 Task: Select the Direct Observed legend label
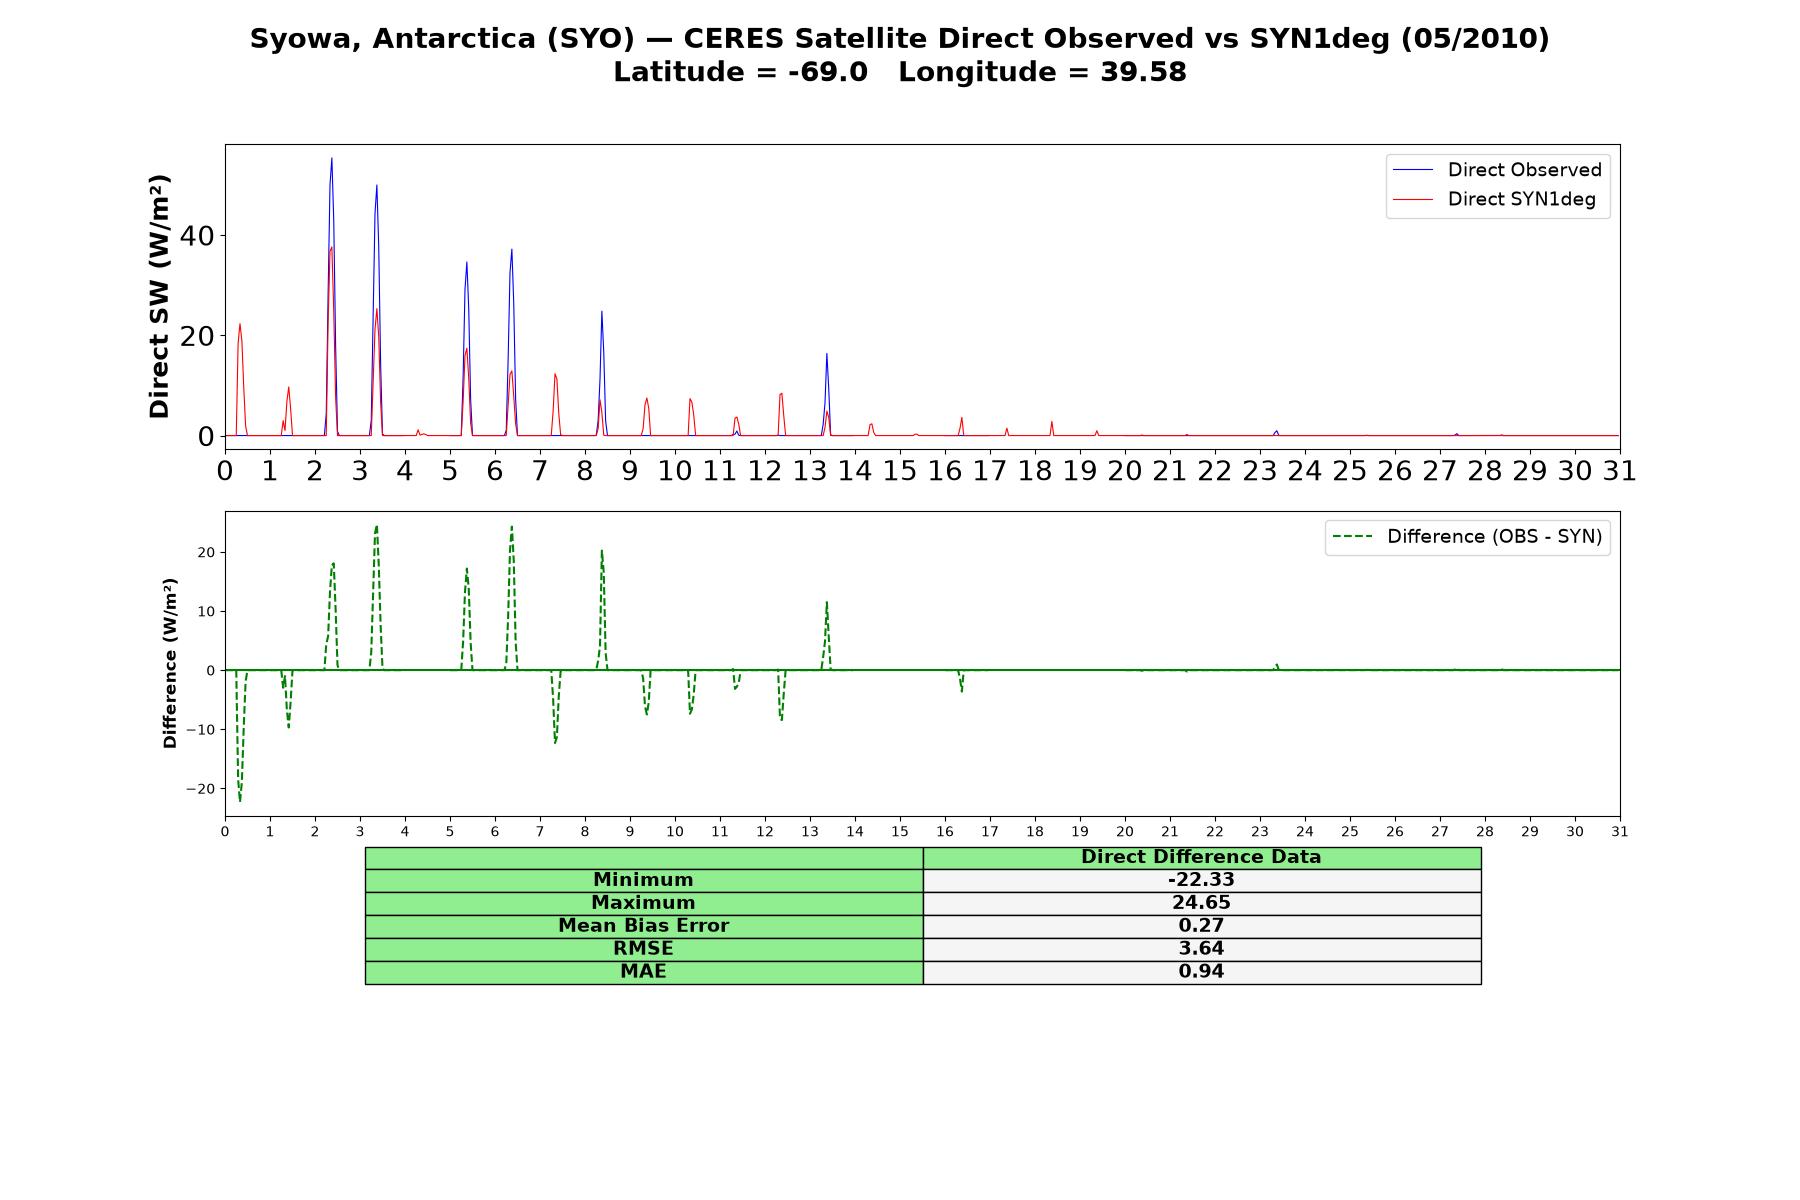[1524, 170]
